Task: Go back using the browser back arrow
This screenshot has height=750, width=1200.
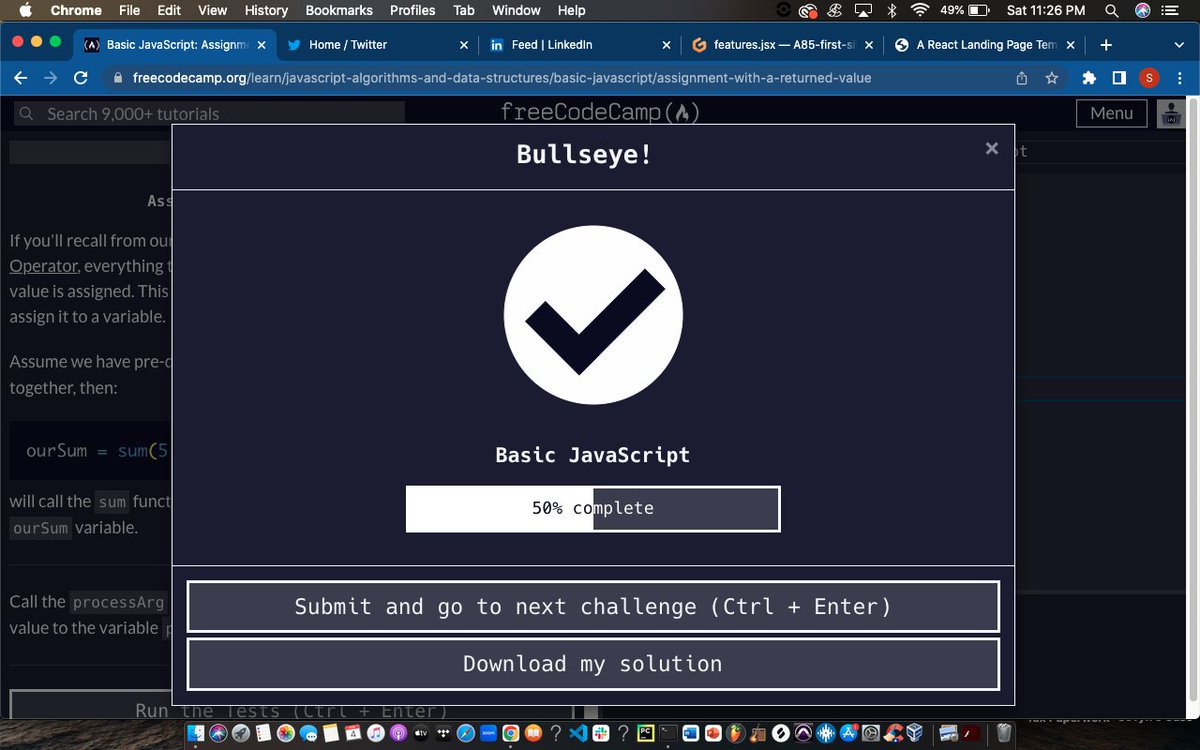Action: pos(22,78)
